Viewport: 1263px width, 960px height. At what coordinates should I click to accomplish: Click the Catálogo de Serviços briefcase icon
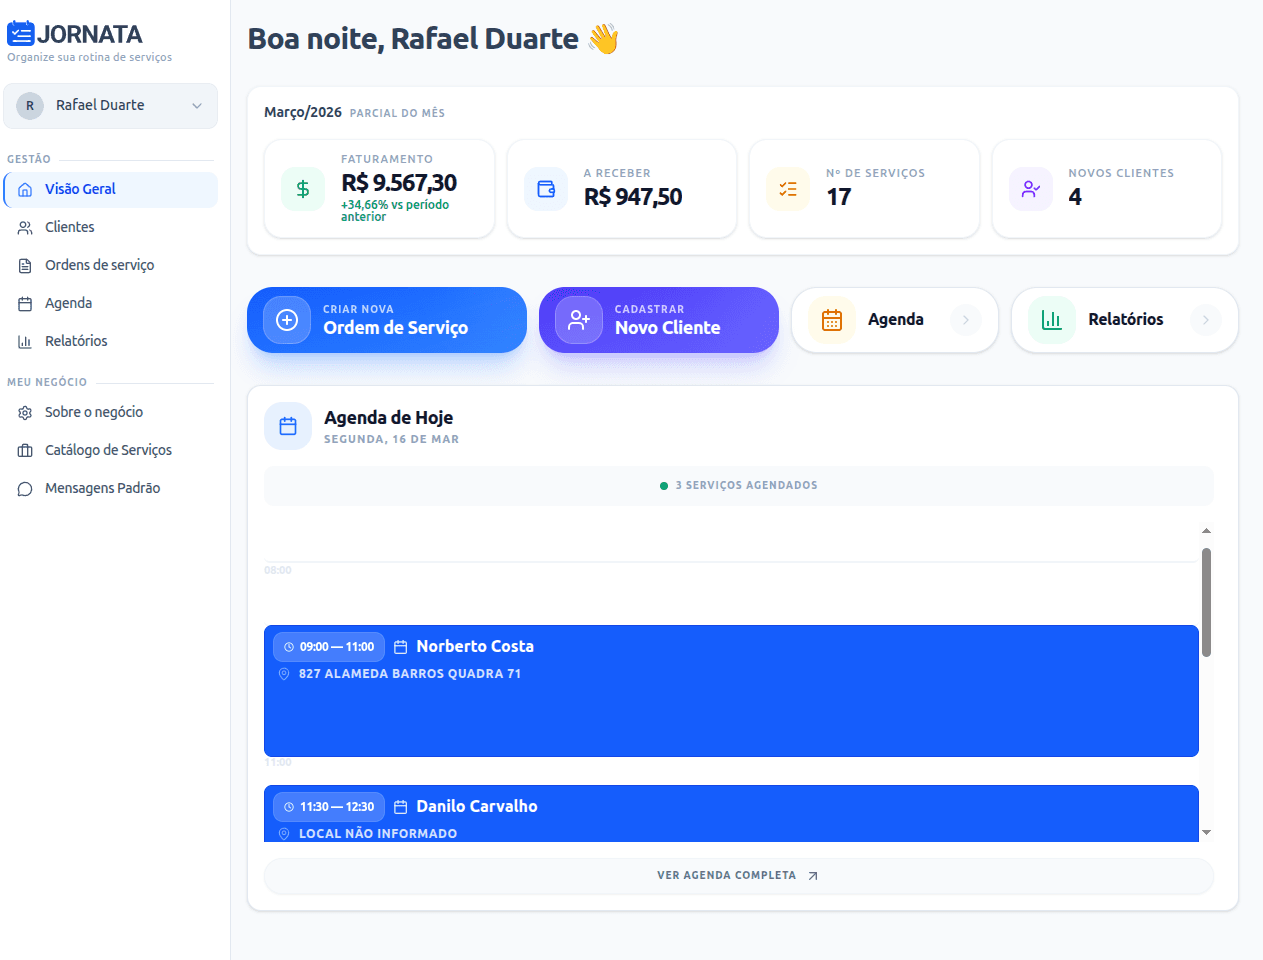[24, 450]
